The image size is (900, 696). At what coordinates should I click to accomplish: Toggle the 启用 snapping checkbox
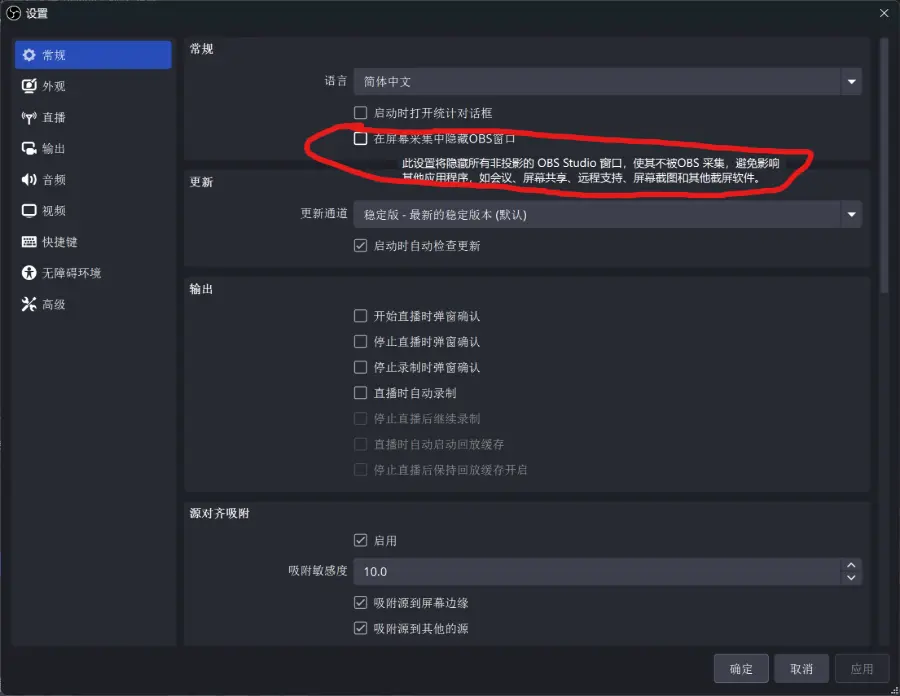(360, 540)
